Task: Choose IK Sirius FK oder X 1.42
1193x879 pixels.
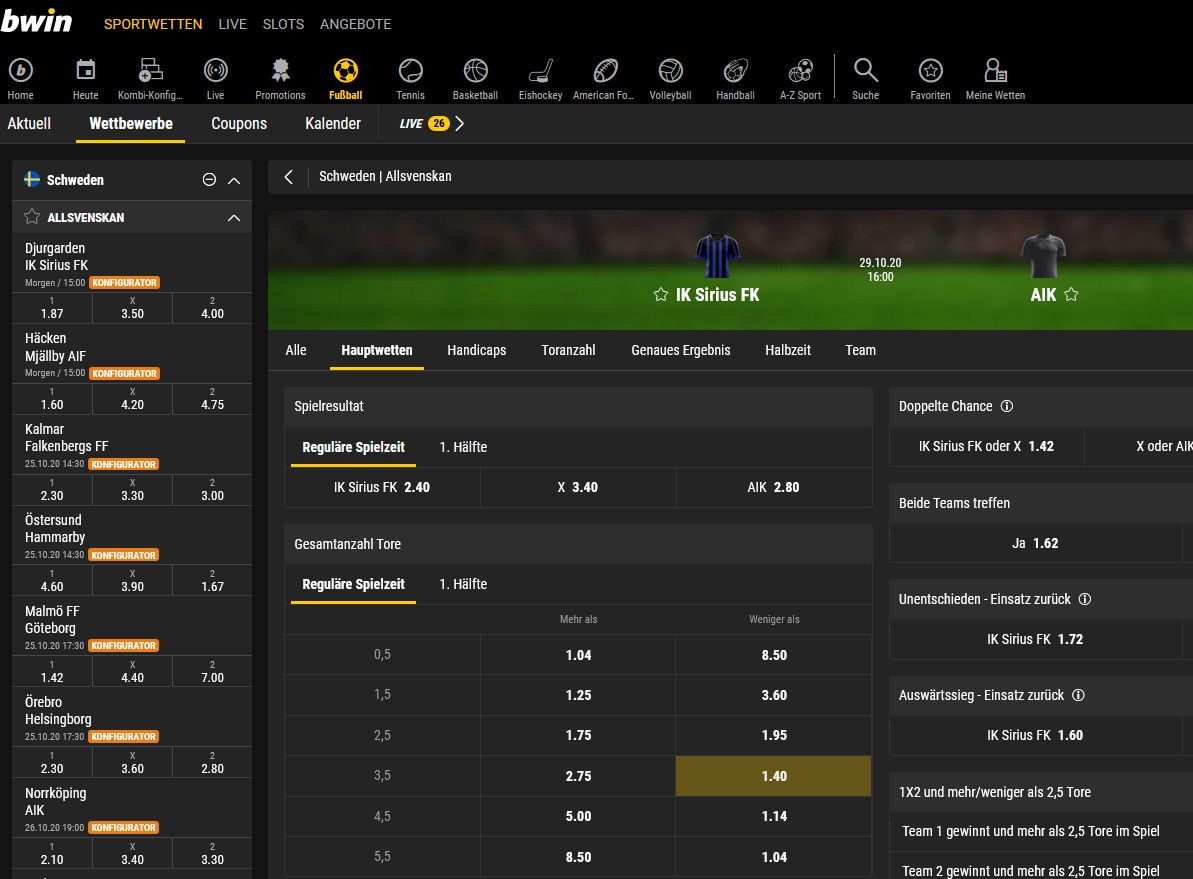Action: [987, 447]
